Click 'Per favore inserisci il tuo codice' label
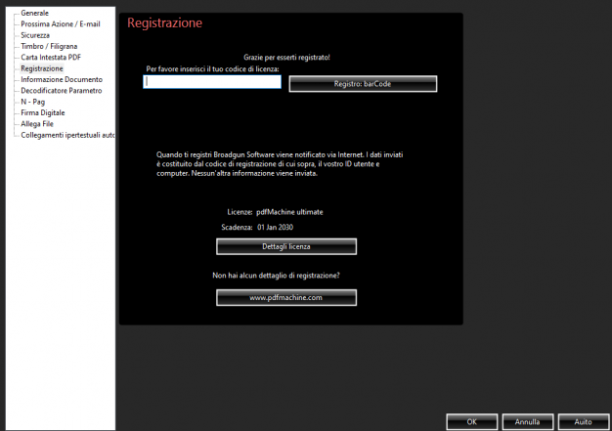Viewport: 612px width, 431px height. (213, 69)
